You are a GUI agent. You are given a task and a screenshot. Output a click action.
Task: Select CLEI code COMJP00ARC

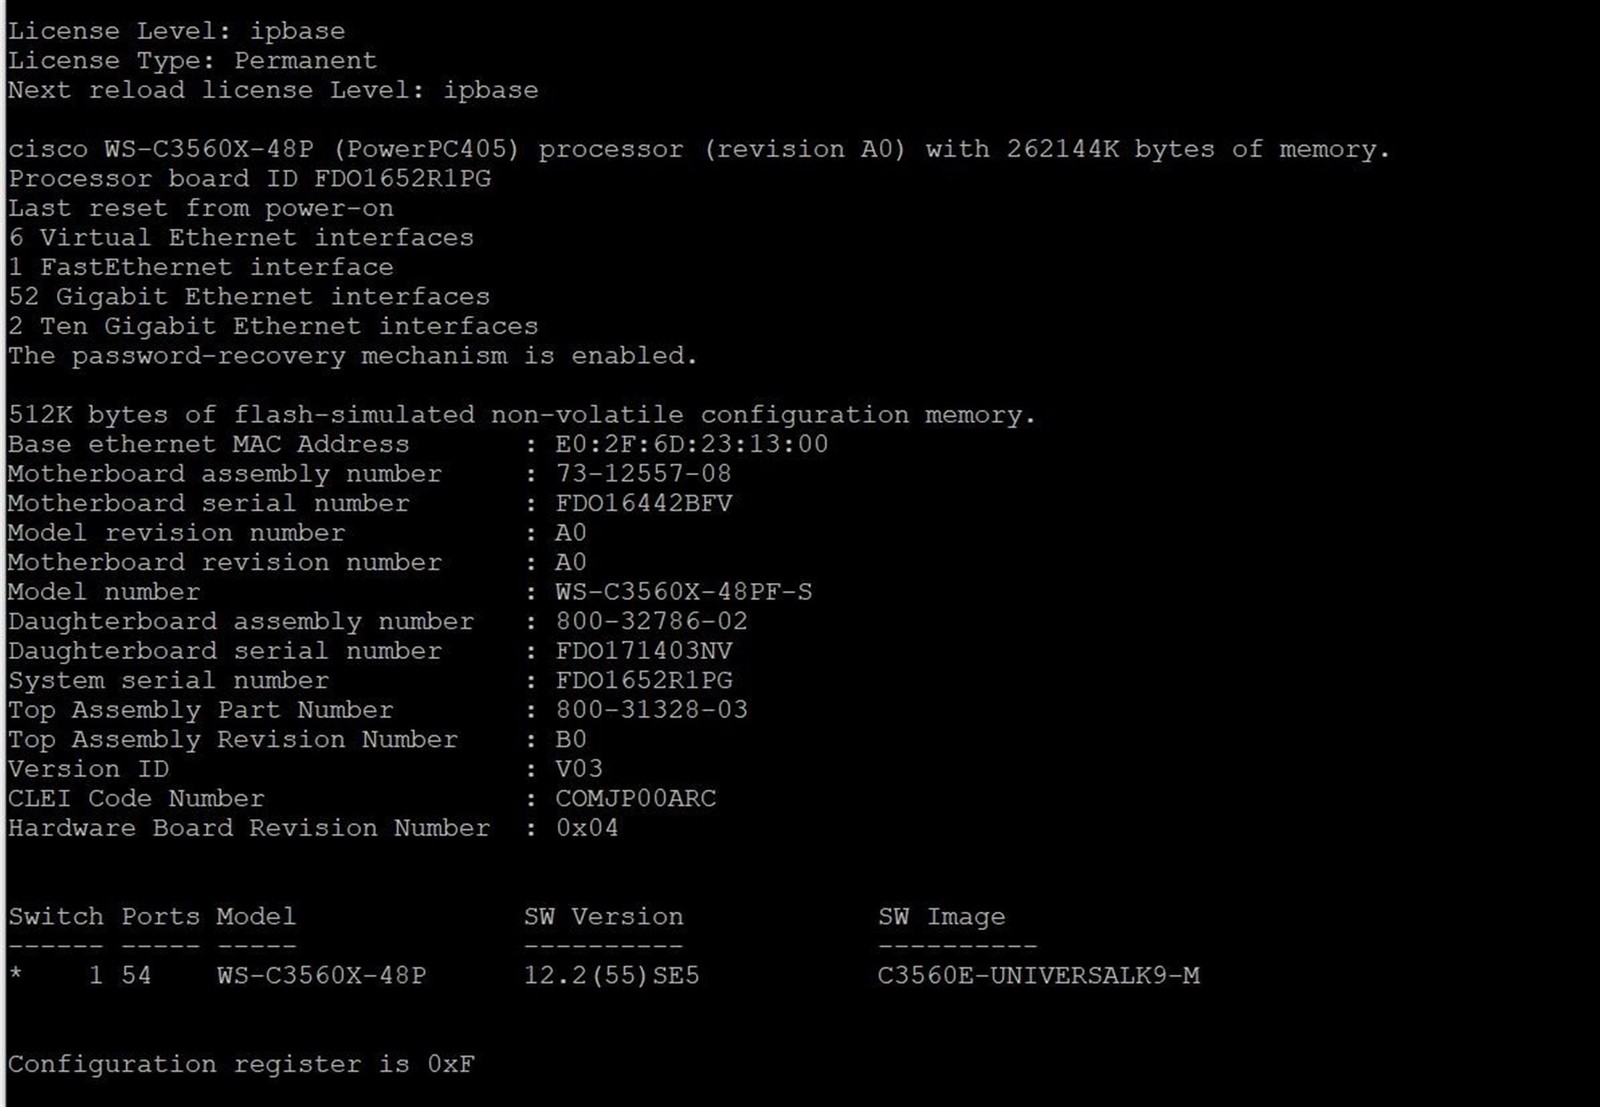[x=636, y=799]
